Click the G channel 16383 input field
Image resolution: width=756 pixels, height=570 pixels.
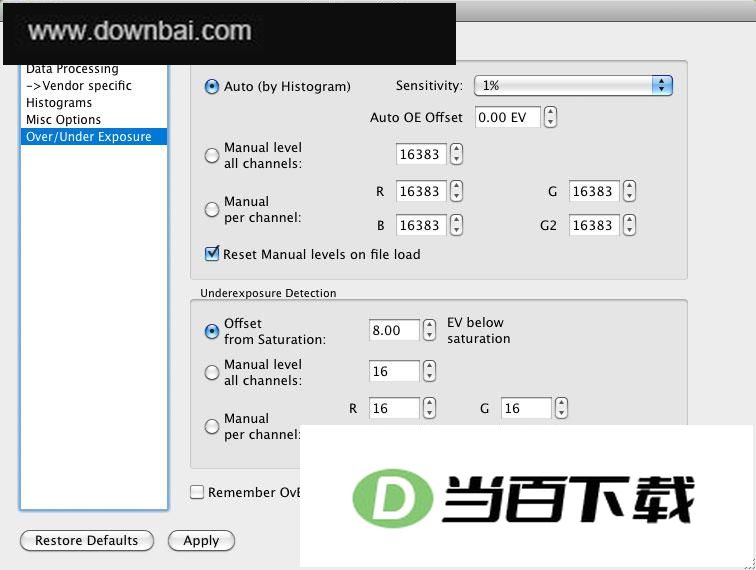tap(594, 191)
